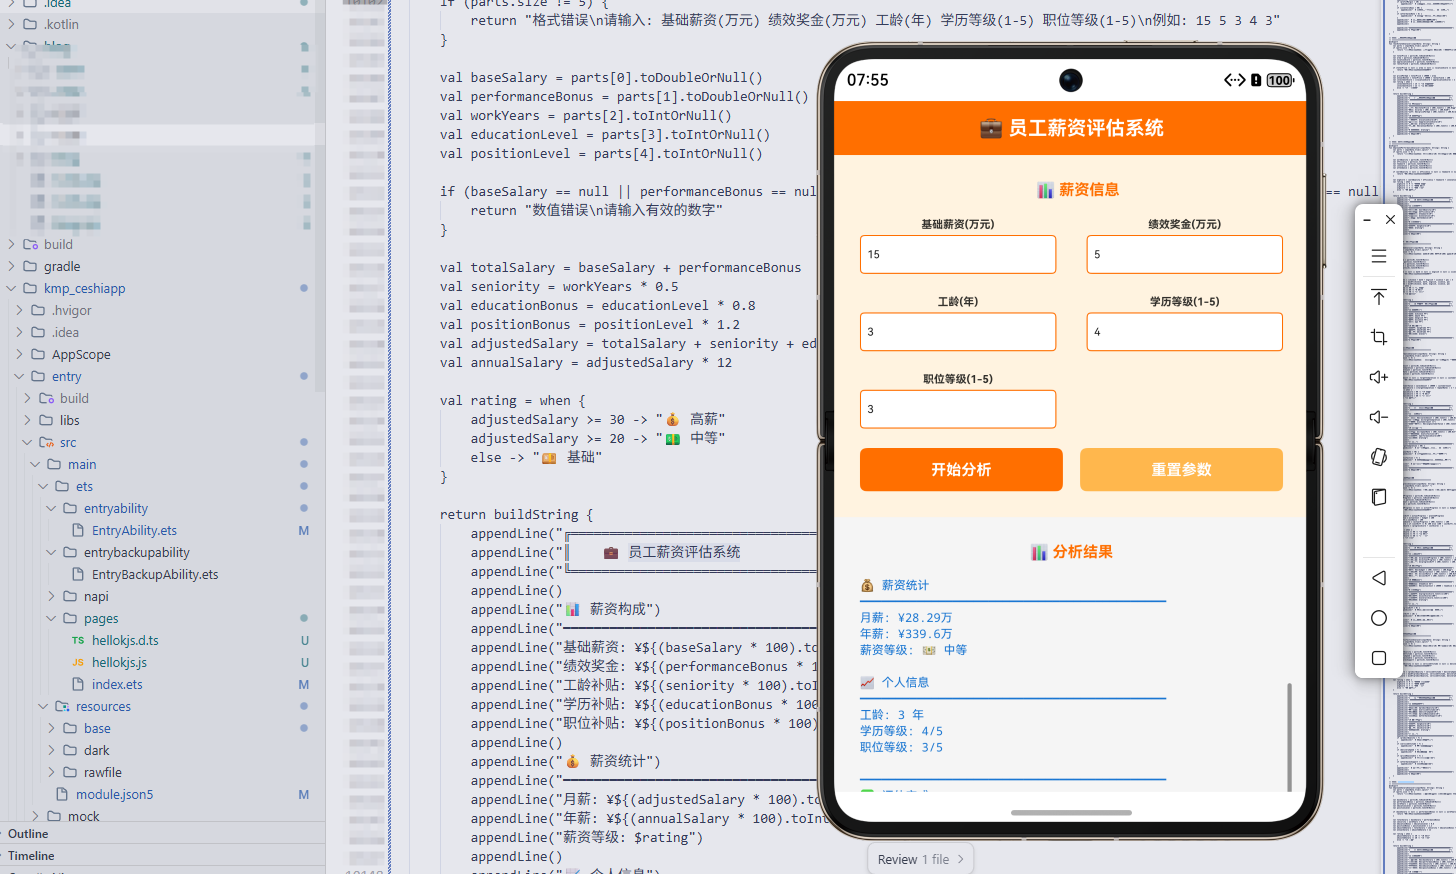1456x874 pixels.
Task: Tap the phone status bar battery icon
Action: pos(1280,80)
